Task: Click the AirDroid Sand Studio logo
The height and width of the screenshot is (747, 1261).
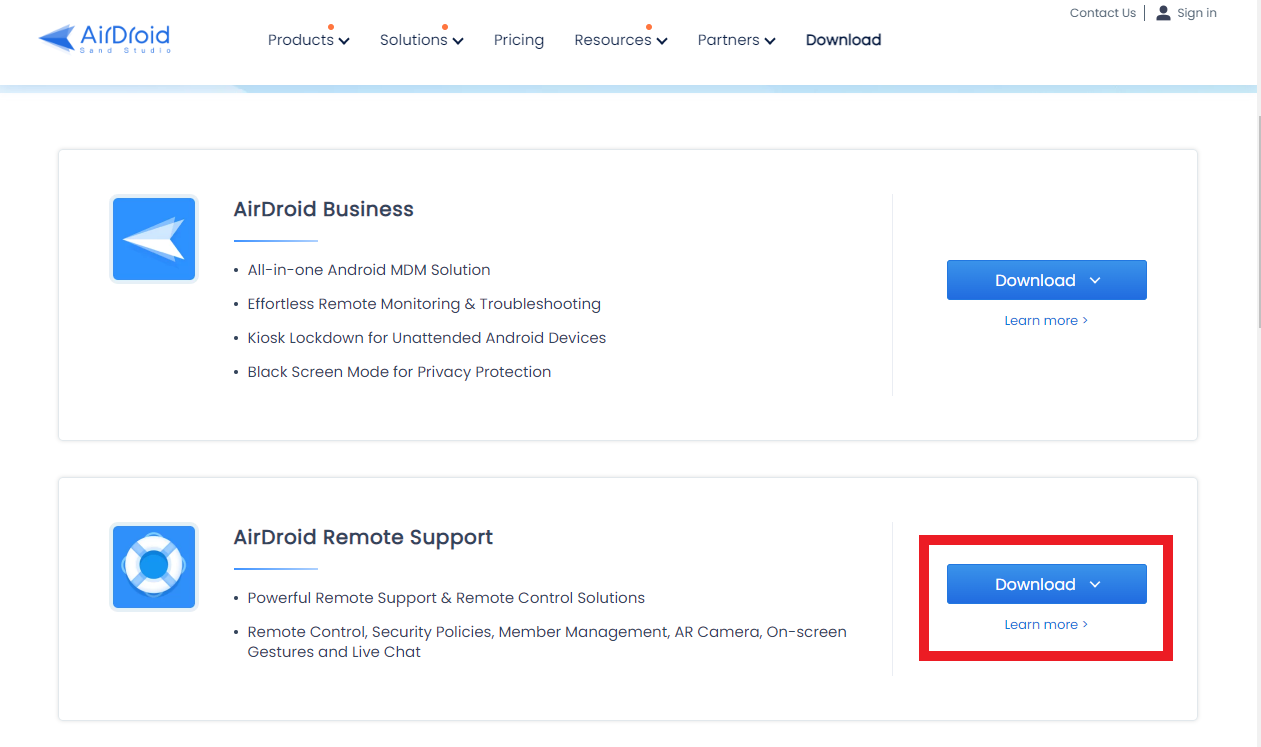Action: click(x=104, y=38)
